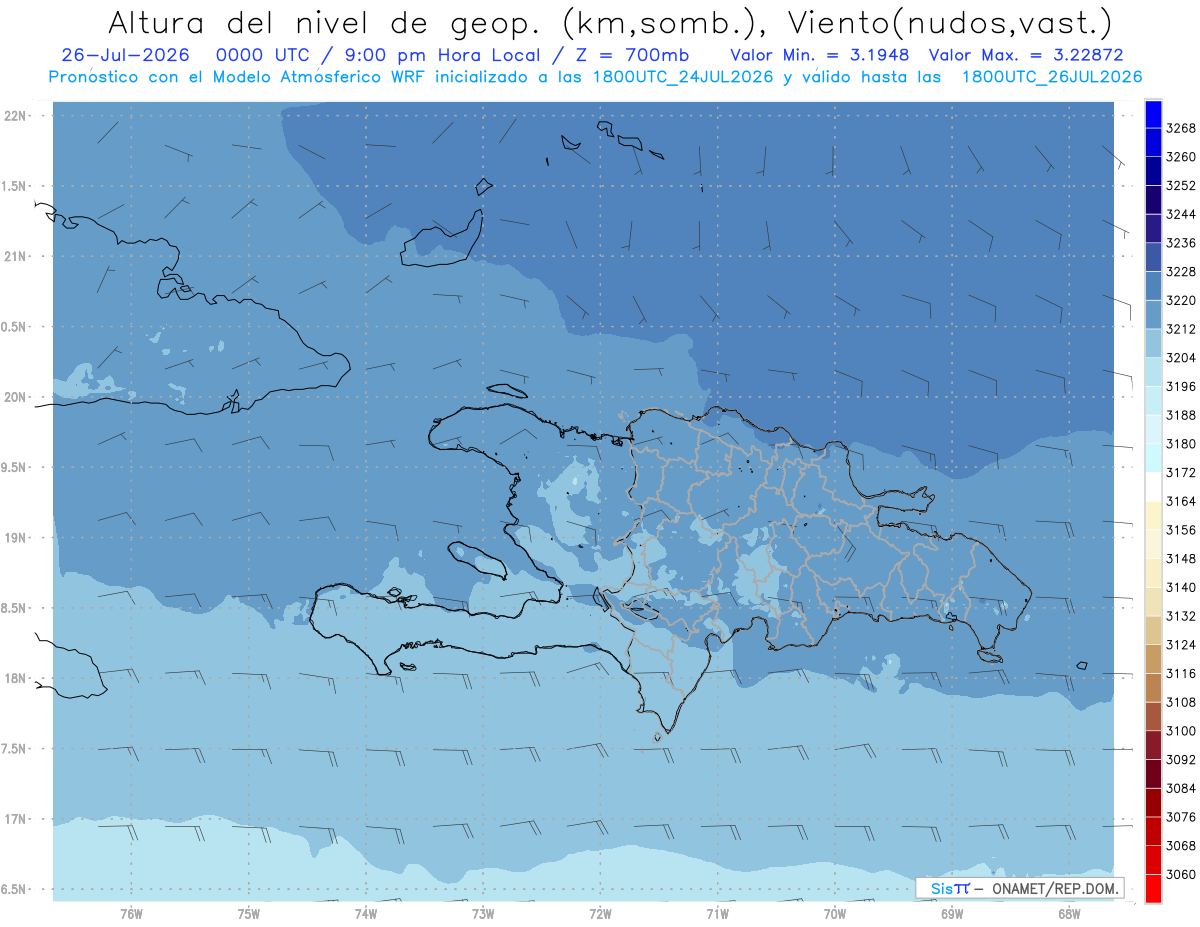This screenshot has width=1200, height=927.
Task: Click the initialization time '1800UTC_24JUL2026'
Action: click(682, 77)
